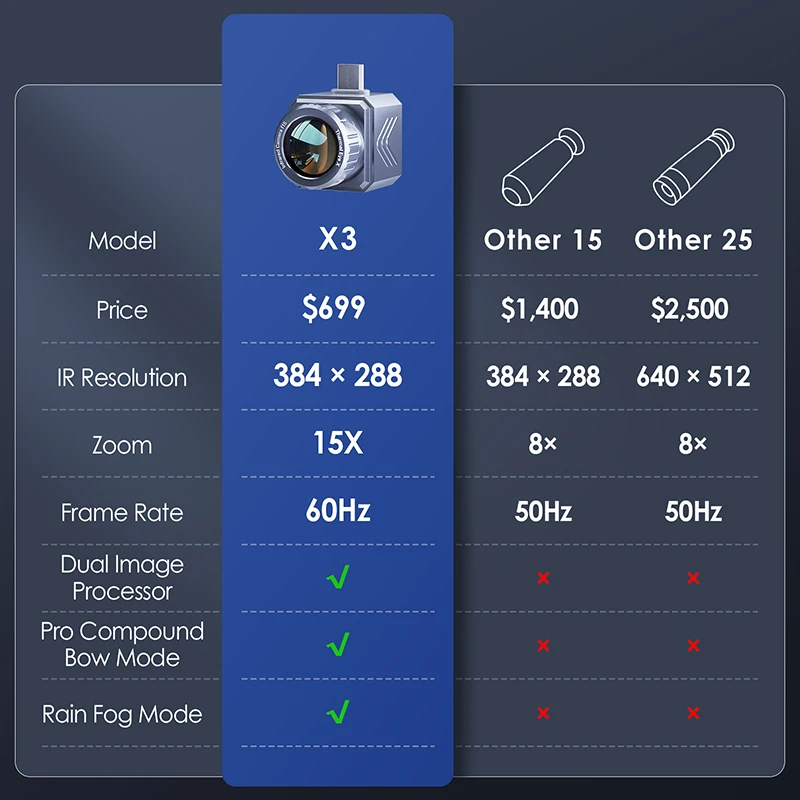
Task: Select the Other 15 column heading
Action: coord(543,240)
